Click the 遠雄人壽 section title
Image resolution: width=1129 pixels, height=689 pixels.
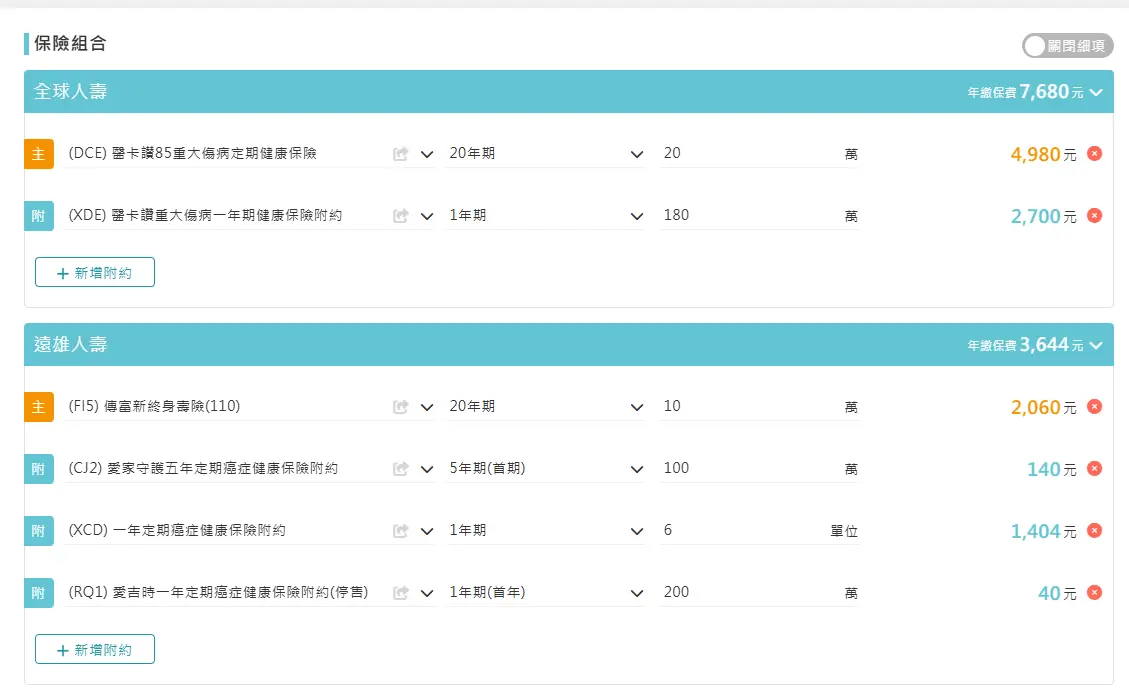point(71,345)
